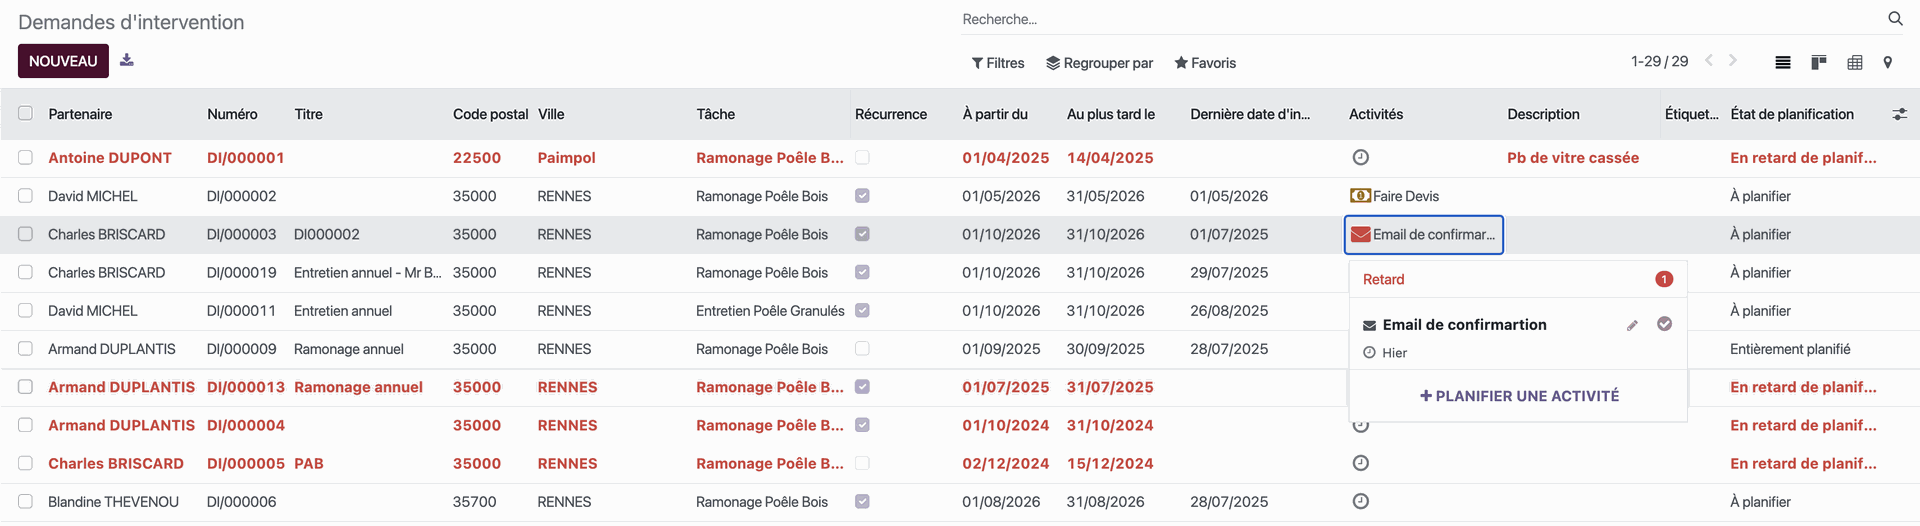1920x526 pixels.
Task: Open the Favoris dropdown
Action: (x=1204, y=63)
